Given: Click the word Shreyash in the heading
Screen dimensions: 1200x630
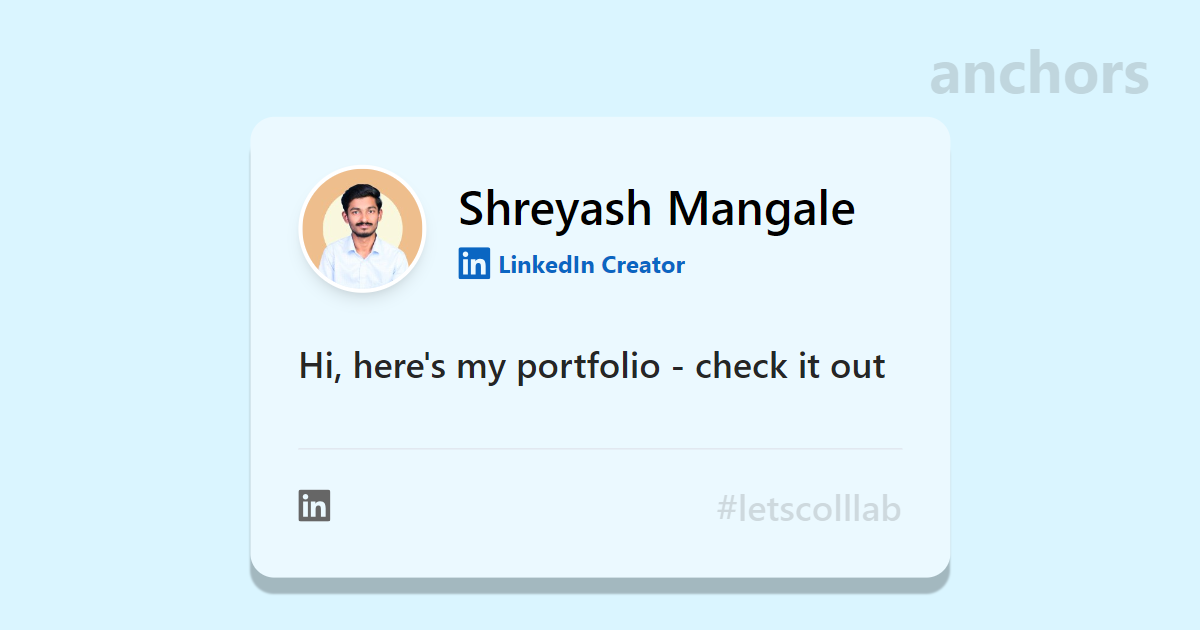Looking at the screenshot, I should coord(555,209).
